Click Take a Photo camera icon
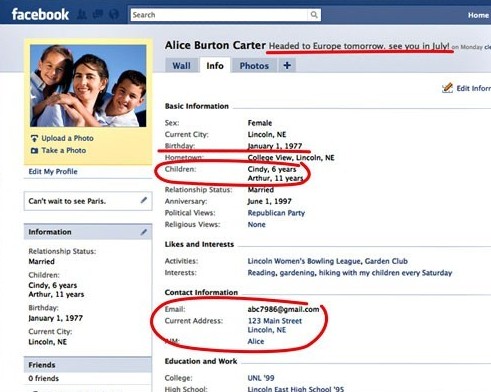The image size is (491, 392). (34, 151)
